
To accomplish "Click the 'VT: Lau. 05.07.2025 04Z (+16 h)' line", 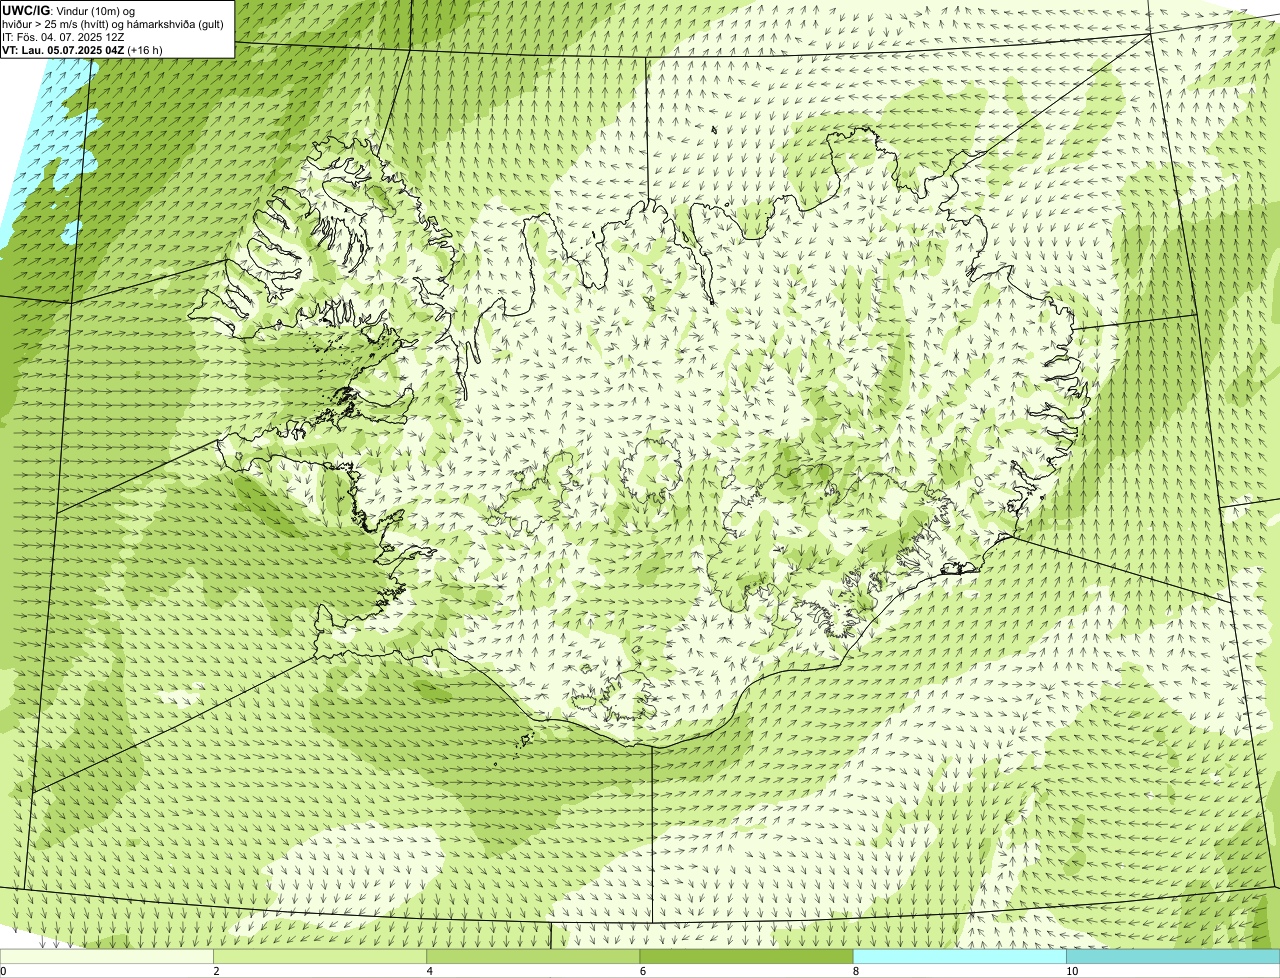I will coord(82,49).
